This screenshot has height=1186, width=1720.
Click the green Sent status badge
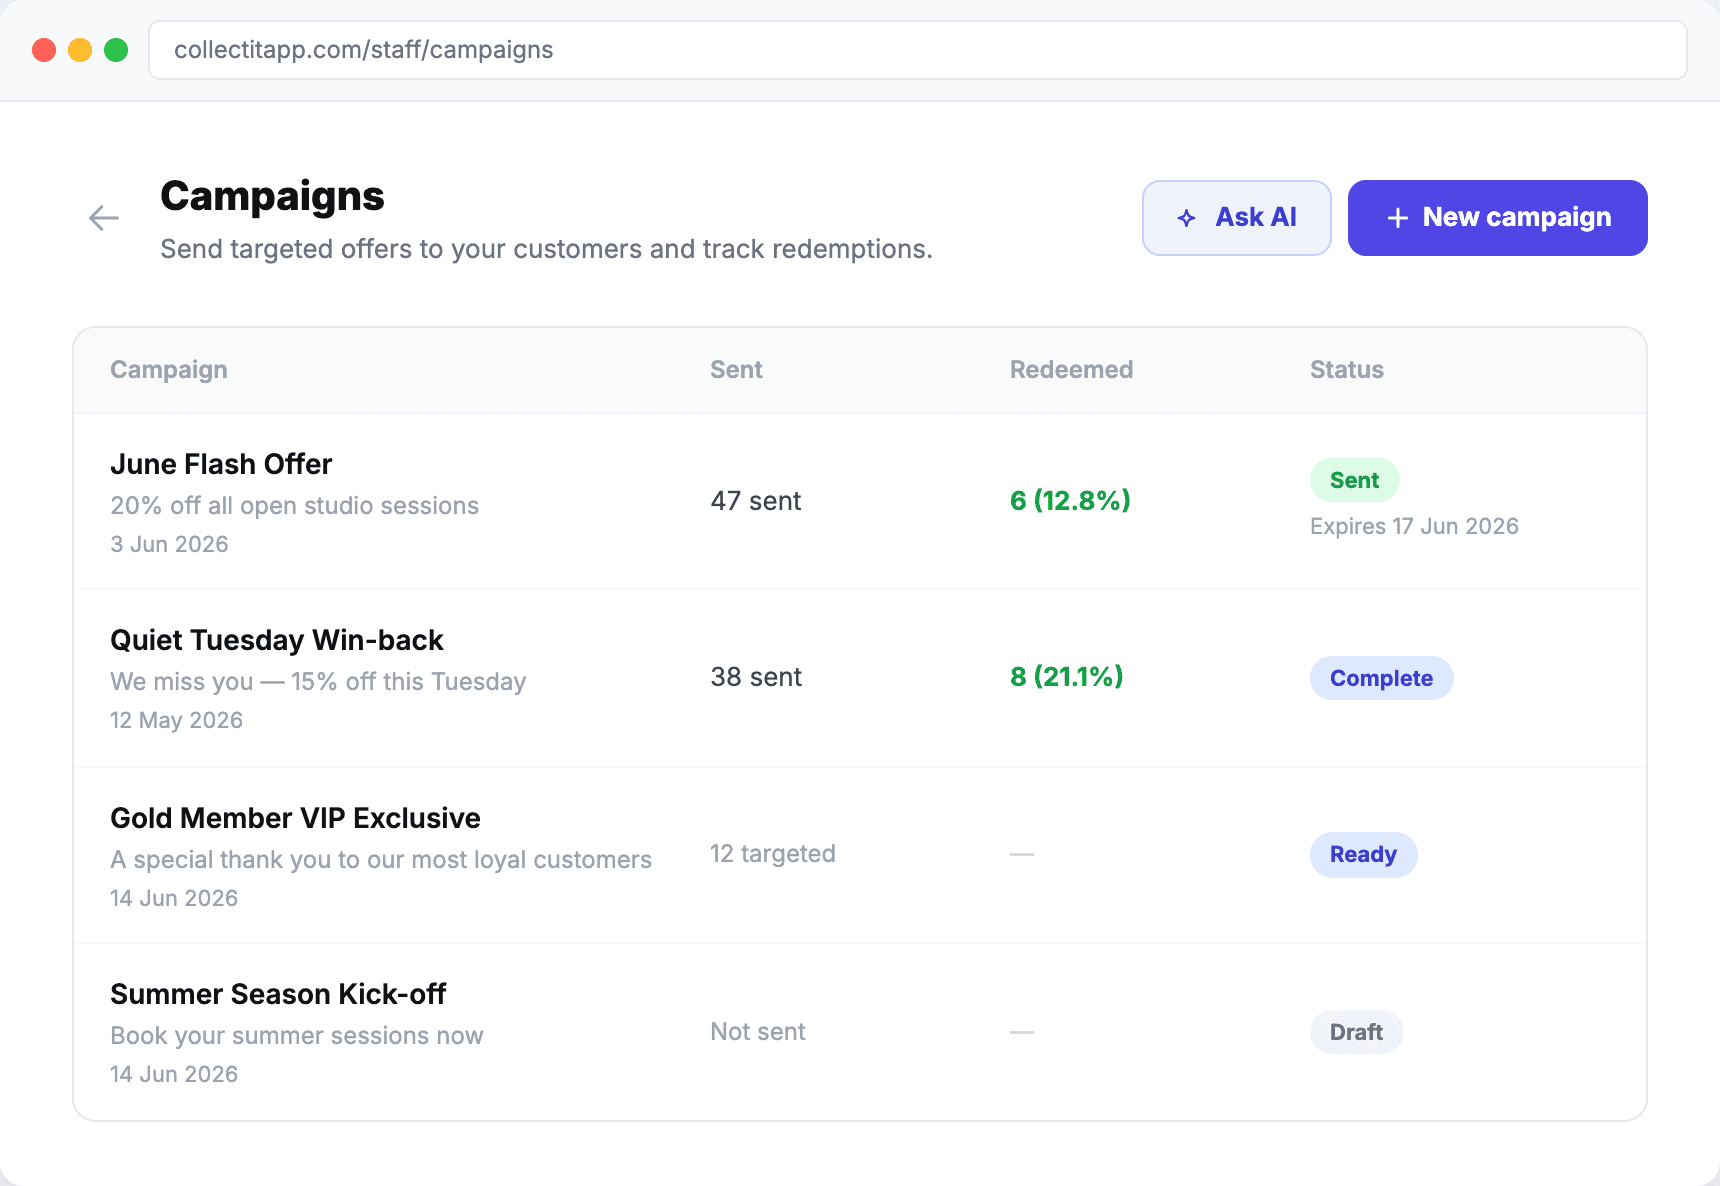(x=1355, y=480)
